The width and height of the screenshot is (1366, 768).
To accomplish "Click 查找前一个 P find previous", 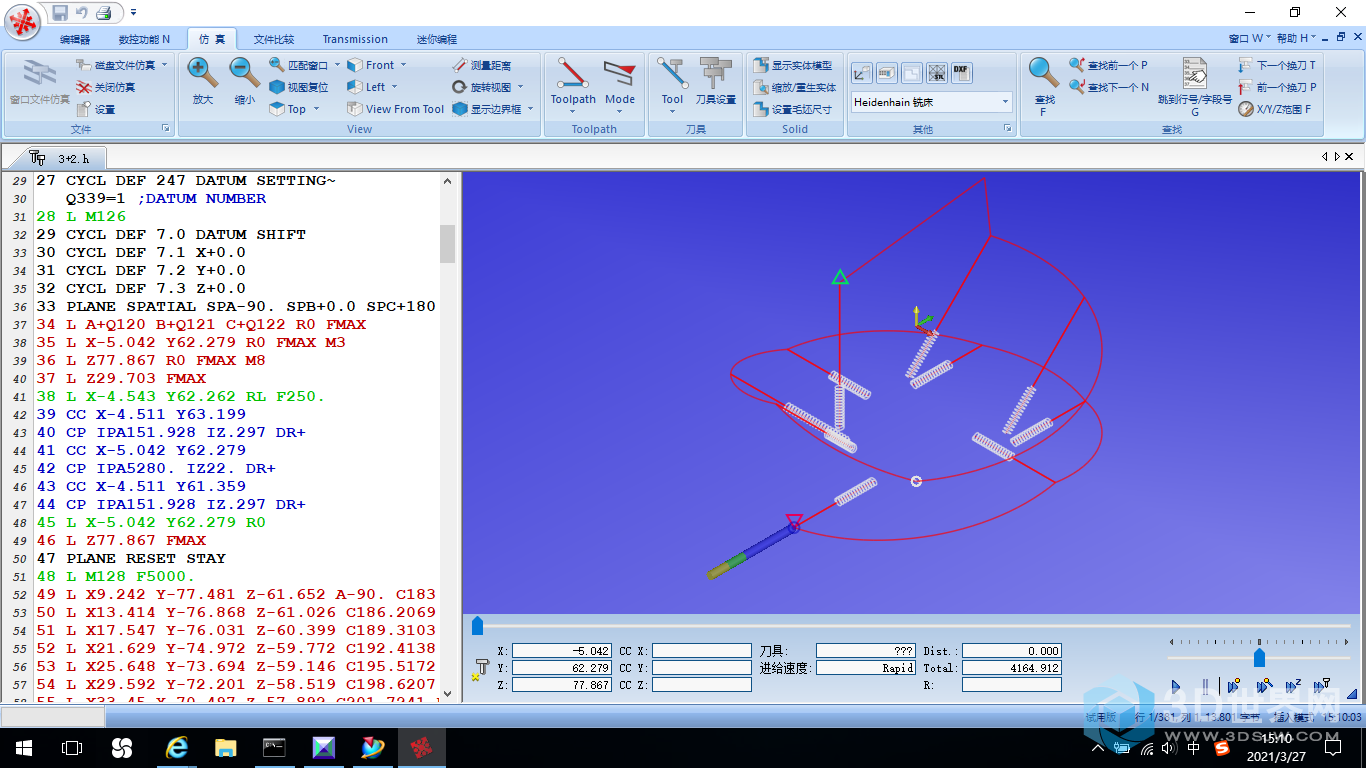I will pos(1109,65).
